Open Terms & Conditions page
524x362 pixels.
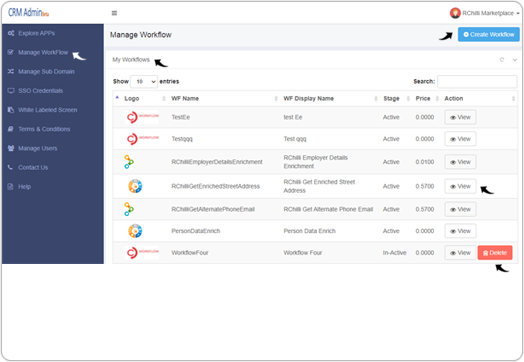tap(44, 129)
